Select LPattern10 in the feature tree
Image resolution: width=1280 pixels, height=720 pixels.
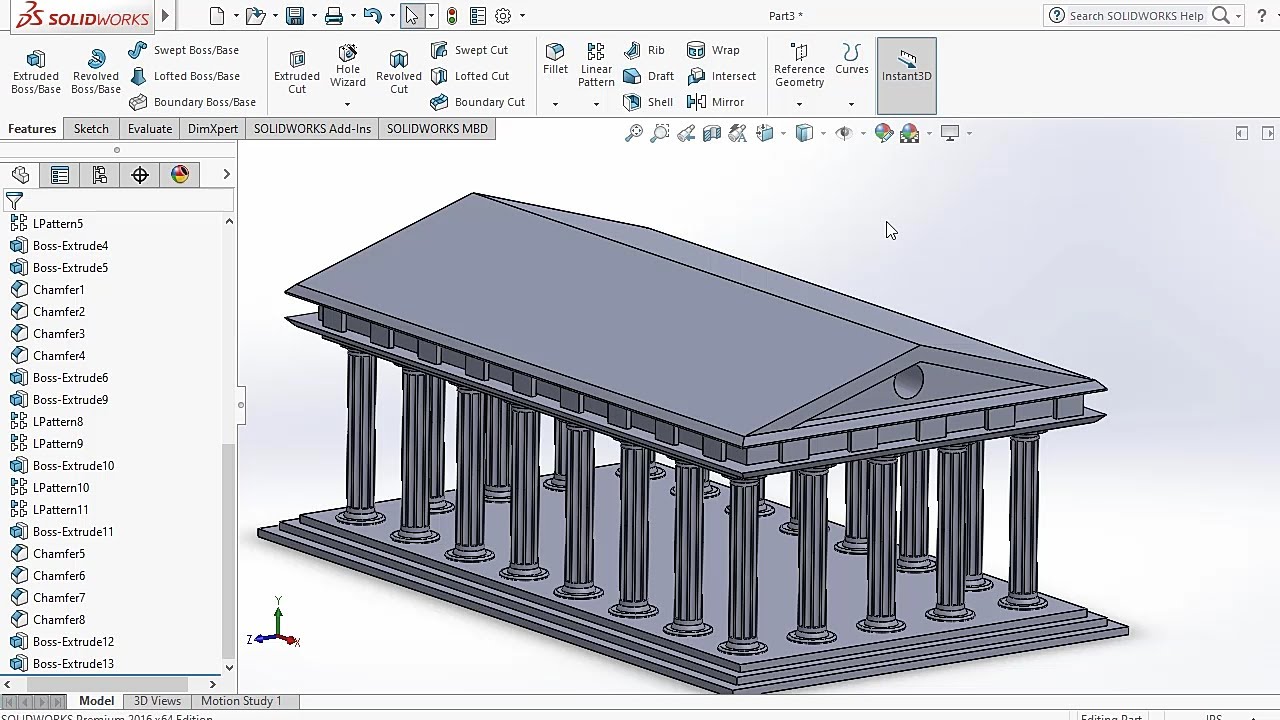click(61, 488)
